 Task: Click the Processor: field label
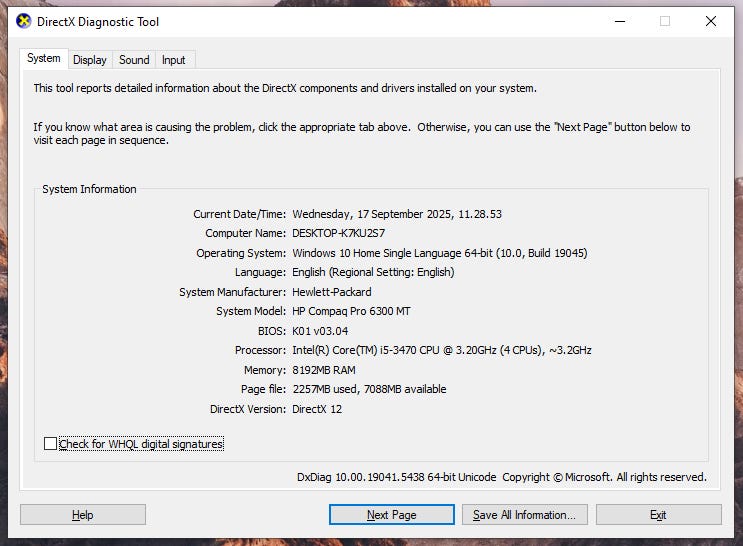click(260, 350)
